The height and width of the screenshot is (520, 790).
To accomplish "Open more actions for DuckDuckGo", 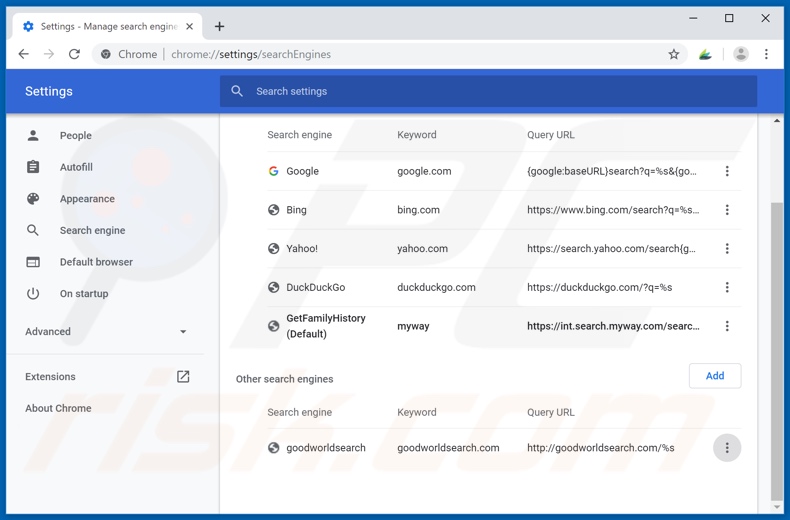I will point(727,287).
